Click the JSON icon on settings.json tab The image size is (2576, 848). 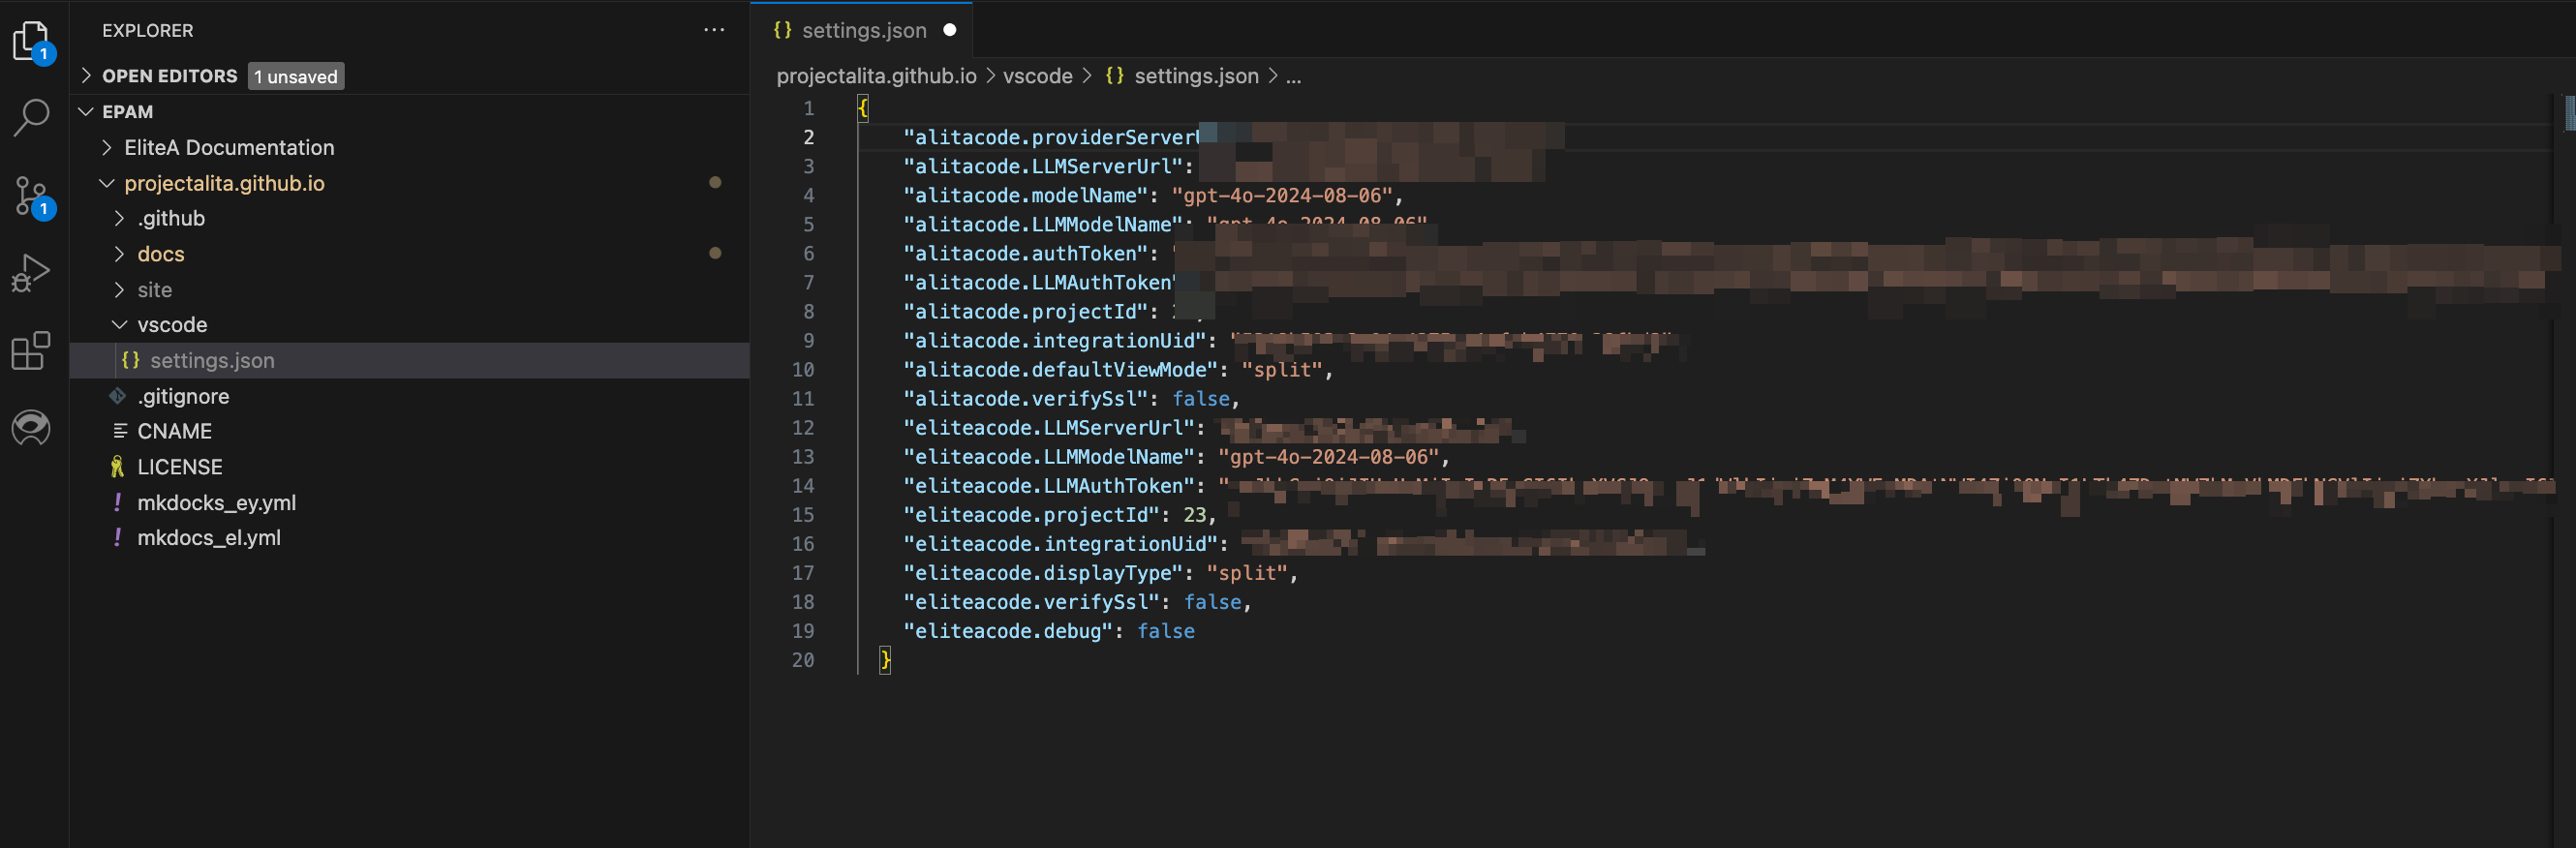(783, 30)
